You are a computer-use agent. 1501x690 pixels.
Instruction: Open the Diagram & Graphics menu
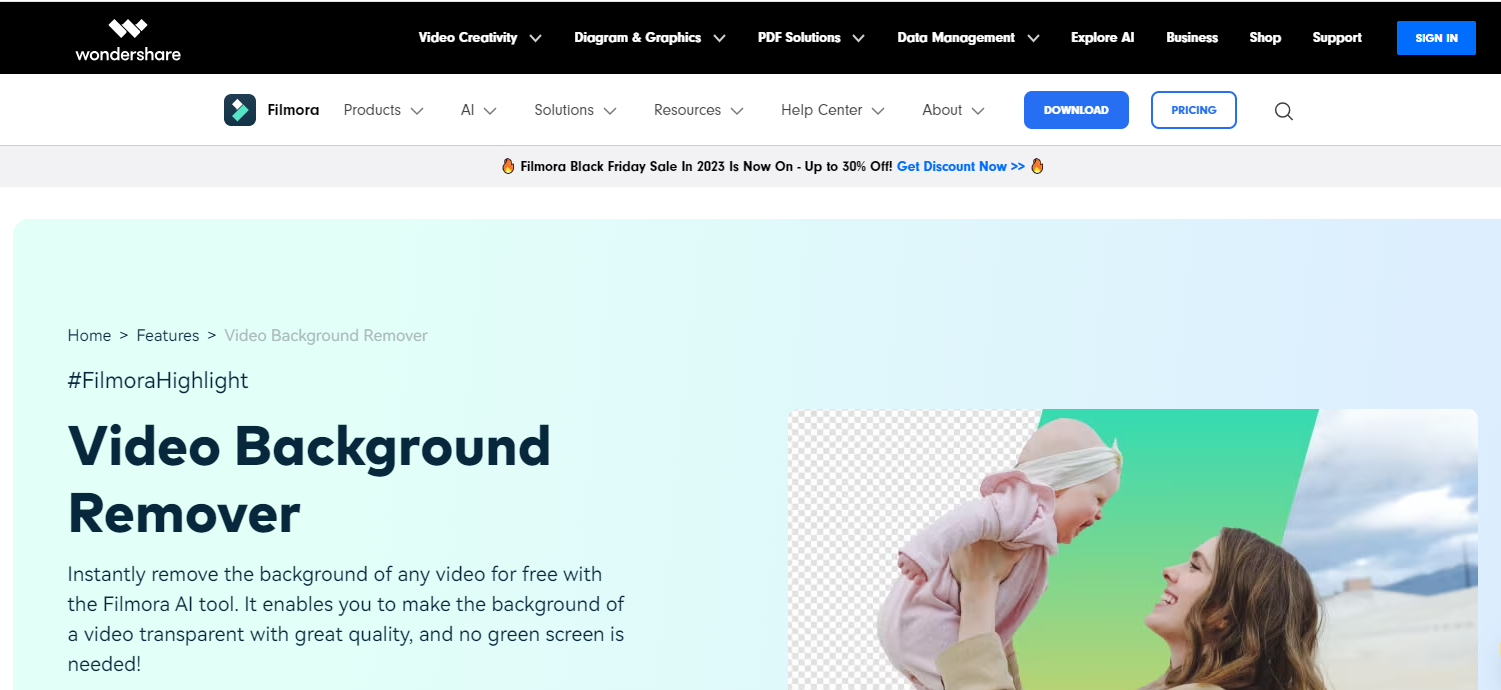[x=637, y=38]
